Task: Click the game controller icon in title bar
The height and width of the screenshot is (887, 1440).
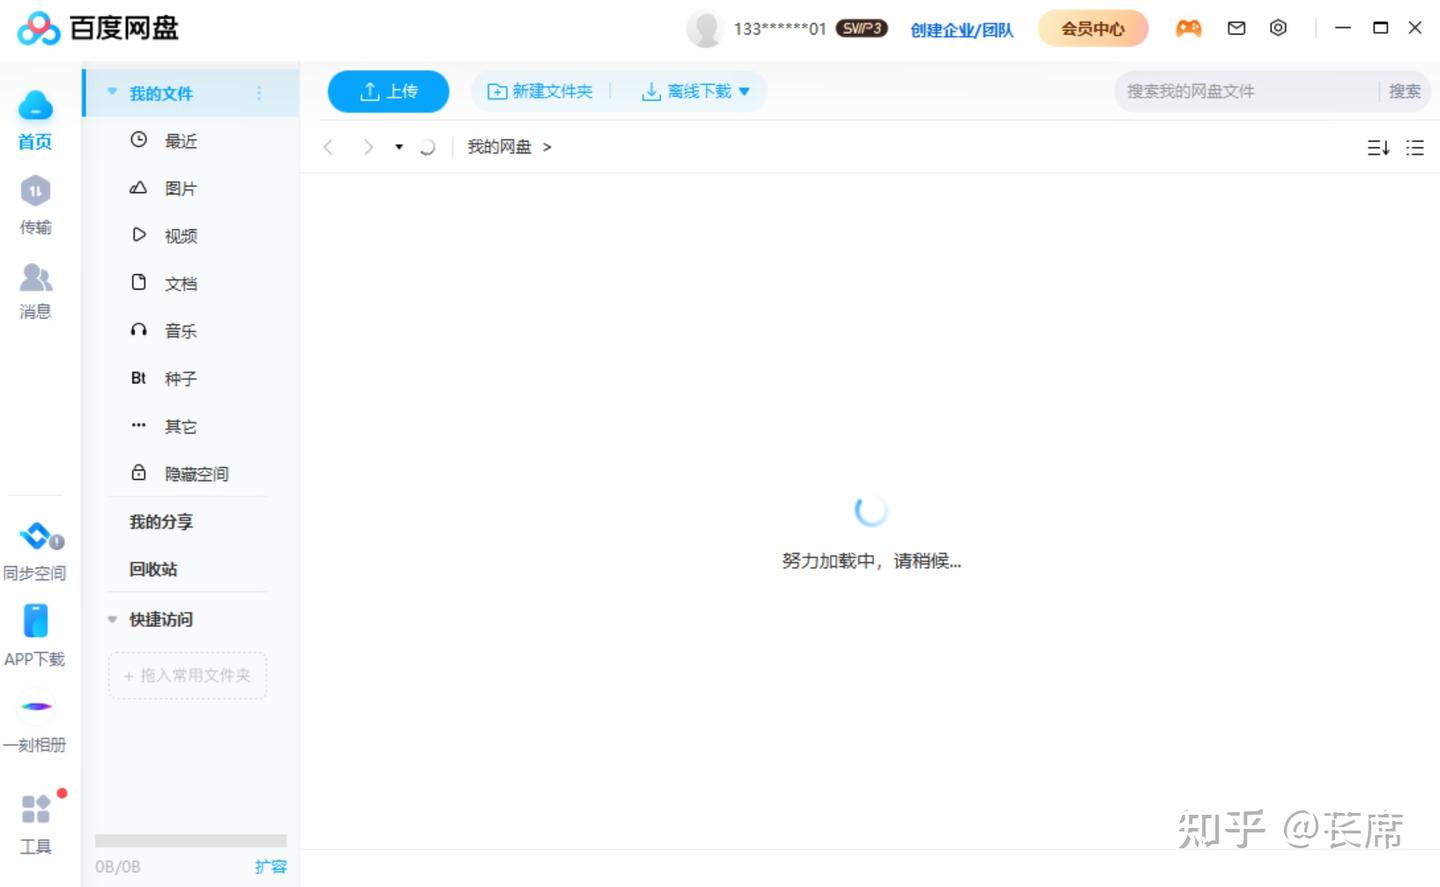Action: click(1188, 28)
